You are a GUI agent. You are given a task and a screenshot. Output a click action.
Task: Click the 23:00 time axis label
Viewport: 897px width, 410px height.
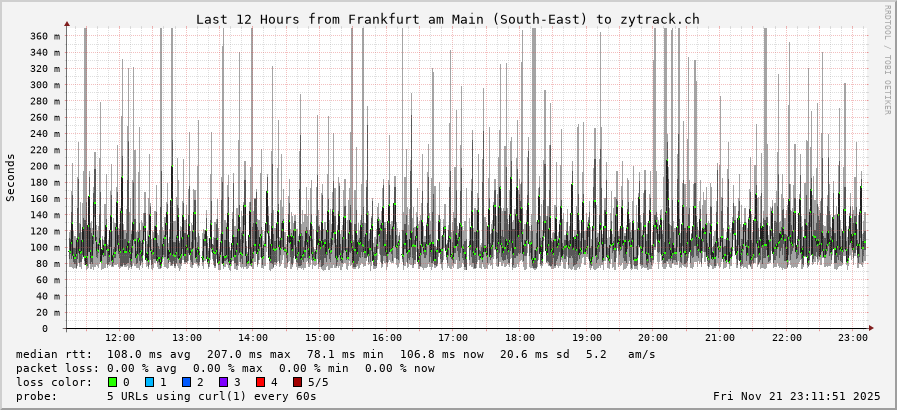pos(853,338)
